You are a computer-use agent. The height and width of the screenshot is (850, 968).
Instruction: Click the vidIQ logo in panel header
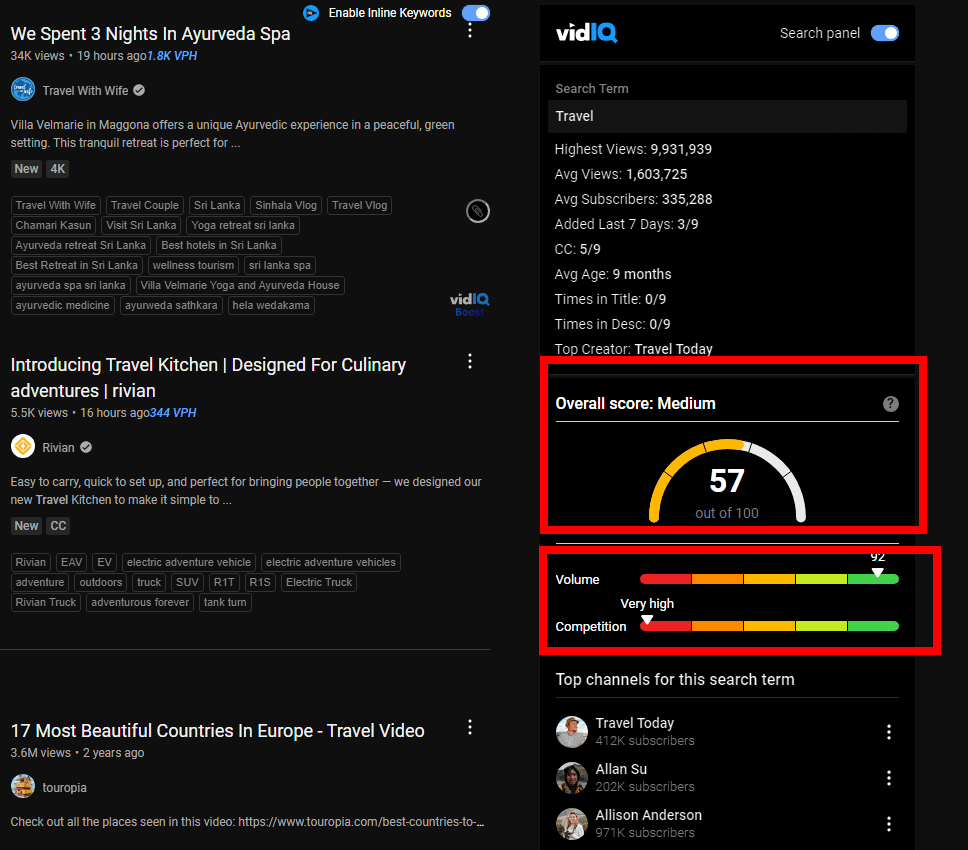586,33
